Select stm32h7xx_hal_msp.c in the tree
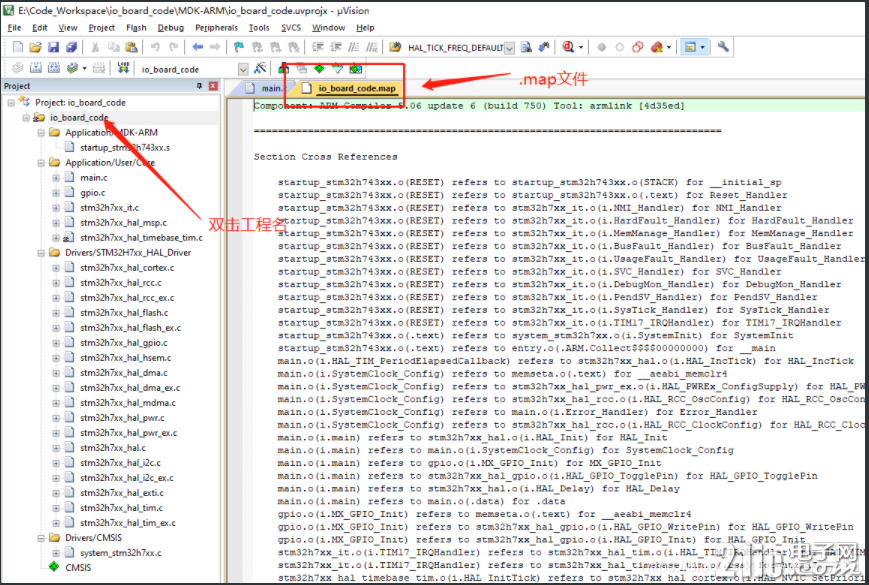 (123, 223)
